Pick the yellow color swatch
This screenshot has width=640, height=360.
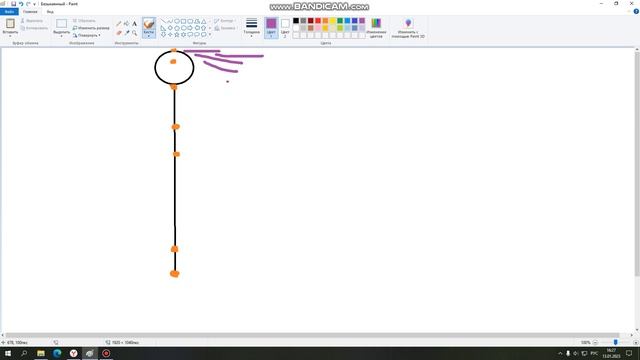(x=333, y=21)
